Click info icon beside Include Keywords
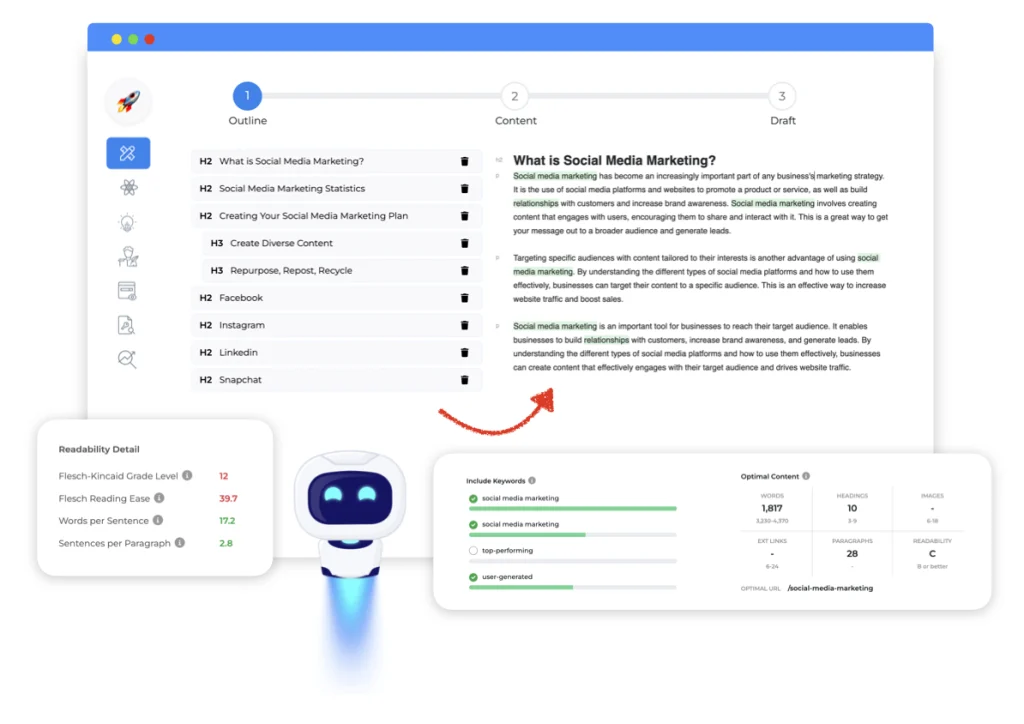The width and height of the screenshot is (1024, 724). (x=532, y=481)
